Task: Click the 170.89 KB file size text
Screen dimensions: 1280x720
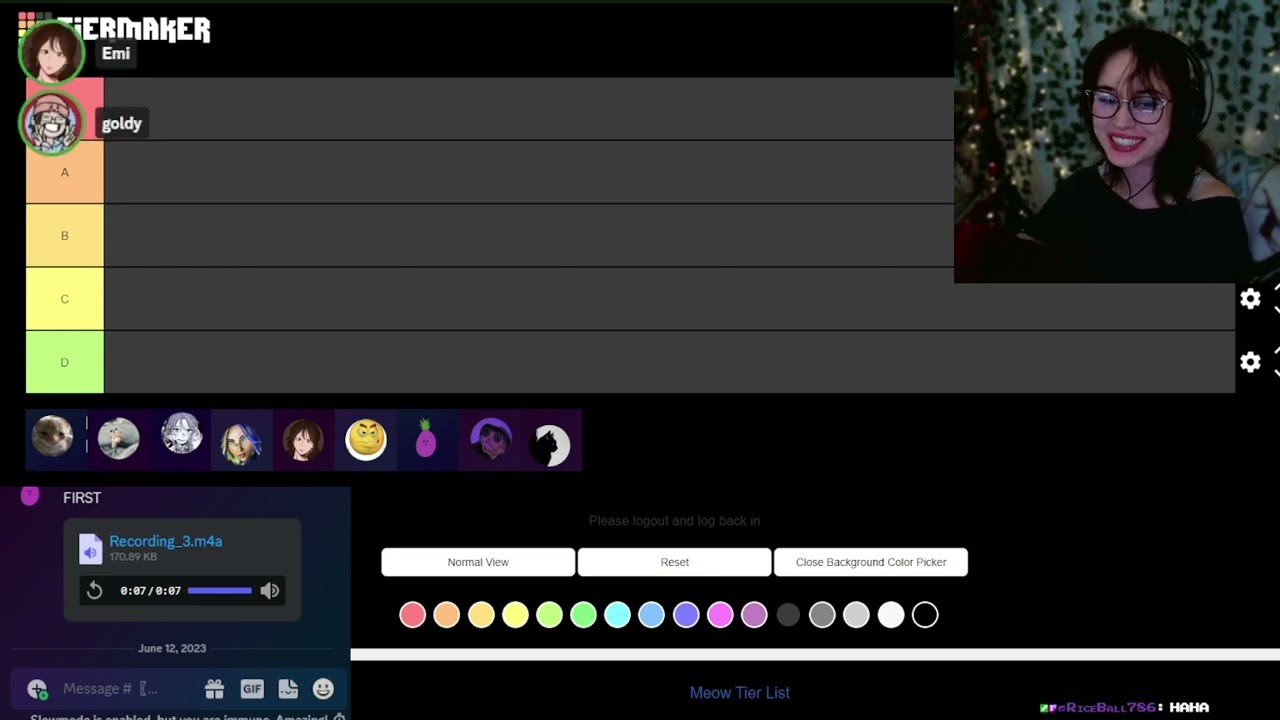Action: pyautogui.click(x=133, y=557)
